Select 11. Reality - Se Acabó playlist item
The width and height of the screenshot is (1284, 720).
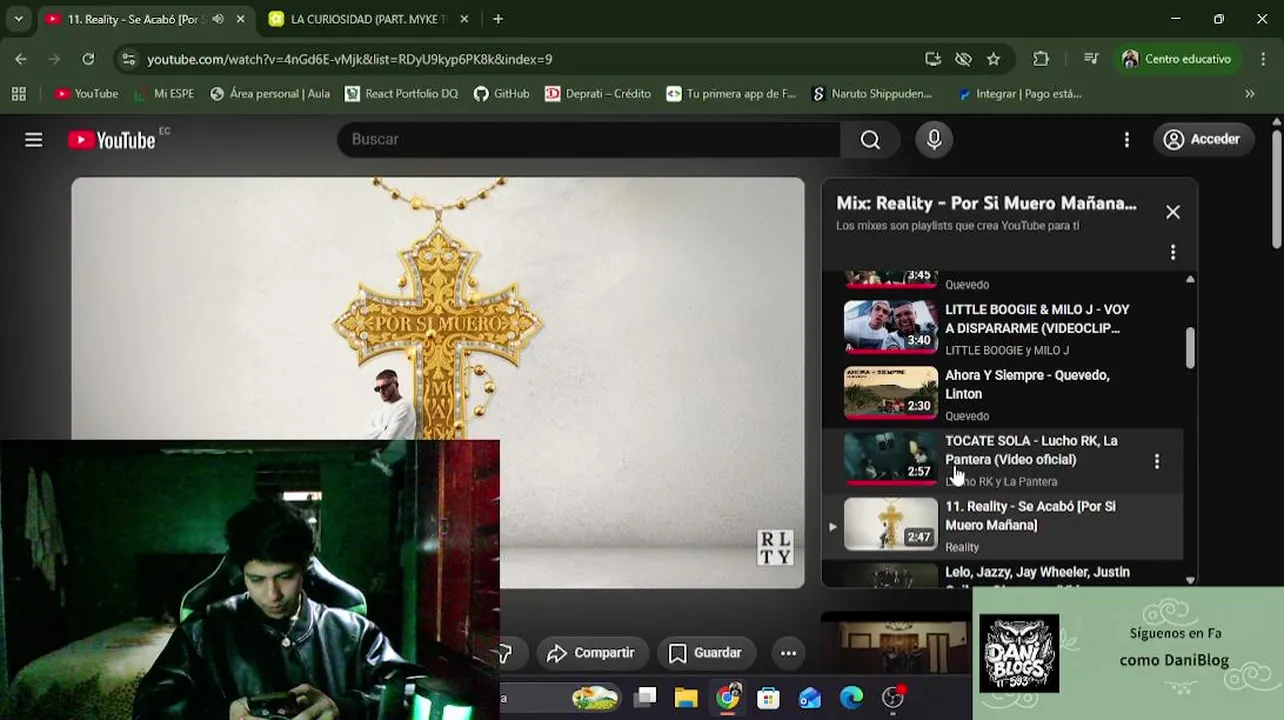pos(1003,525)
